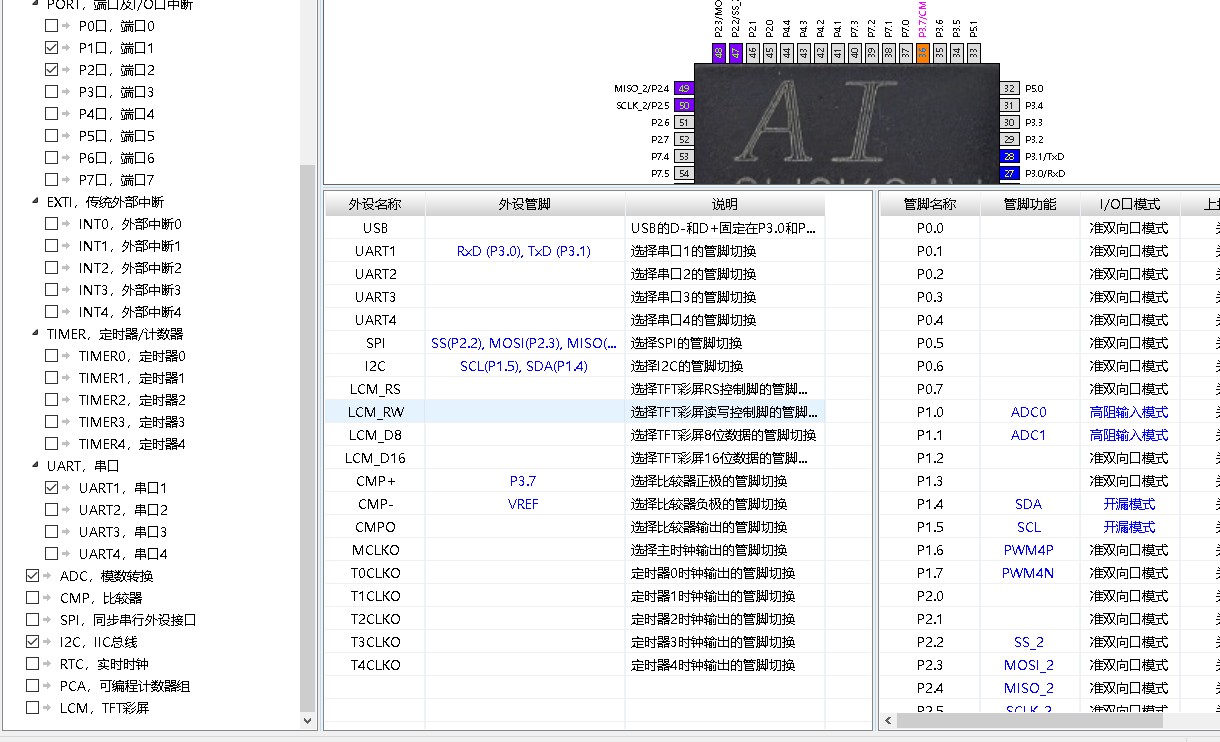Select purple pin 48 on chip top
The height and width of the screenshot is (742, 1220).
[718, 53]
